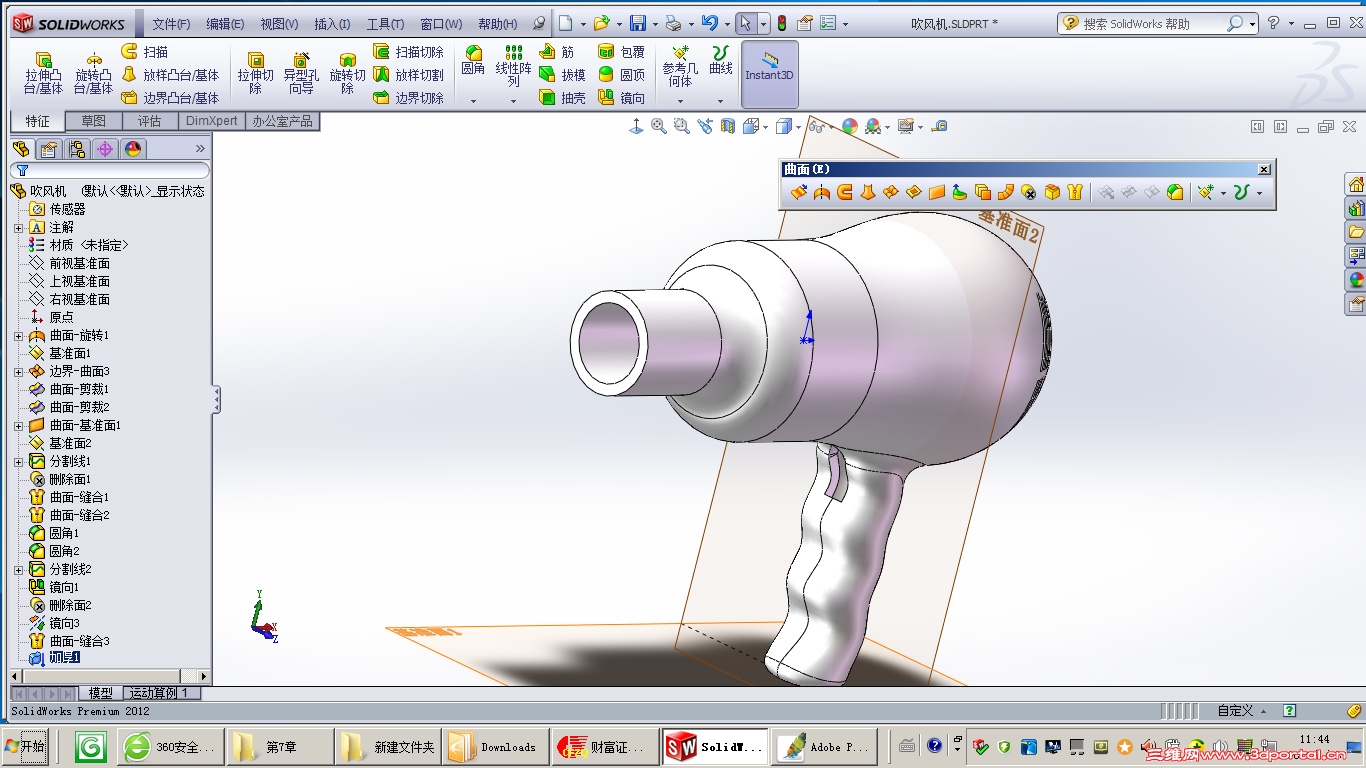Choose the 包覆 wrap tool

[x=621, y=52]
